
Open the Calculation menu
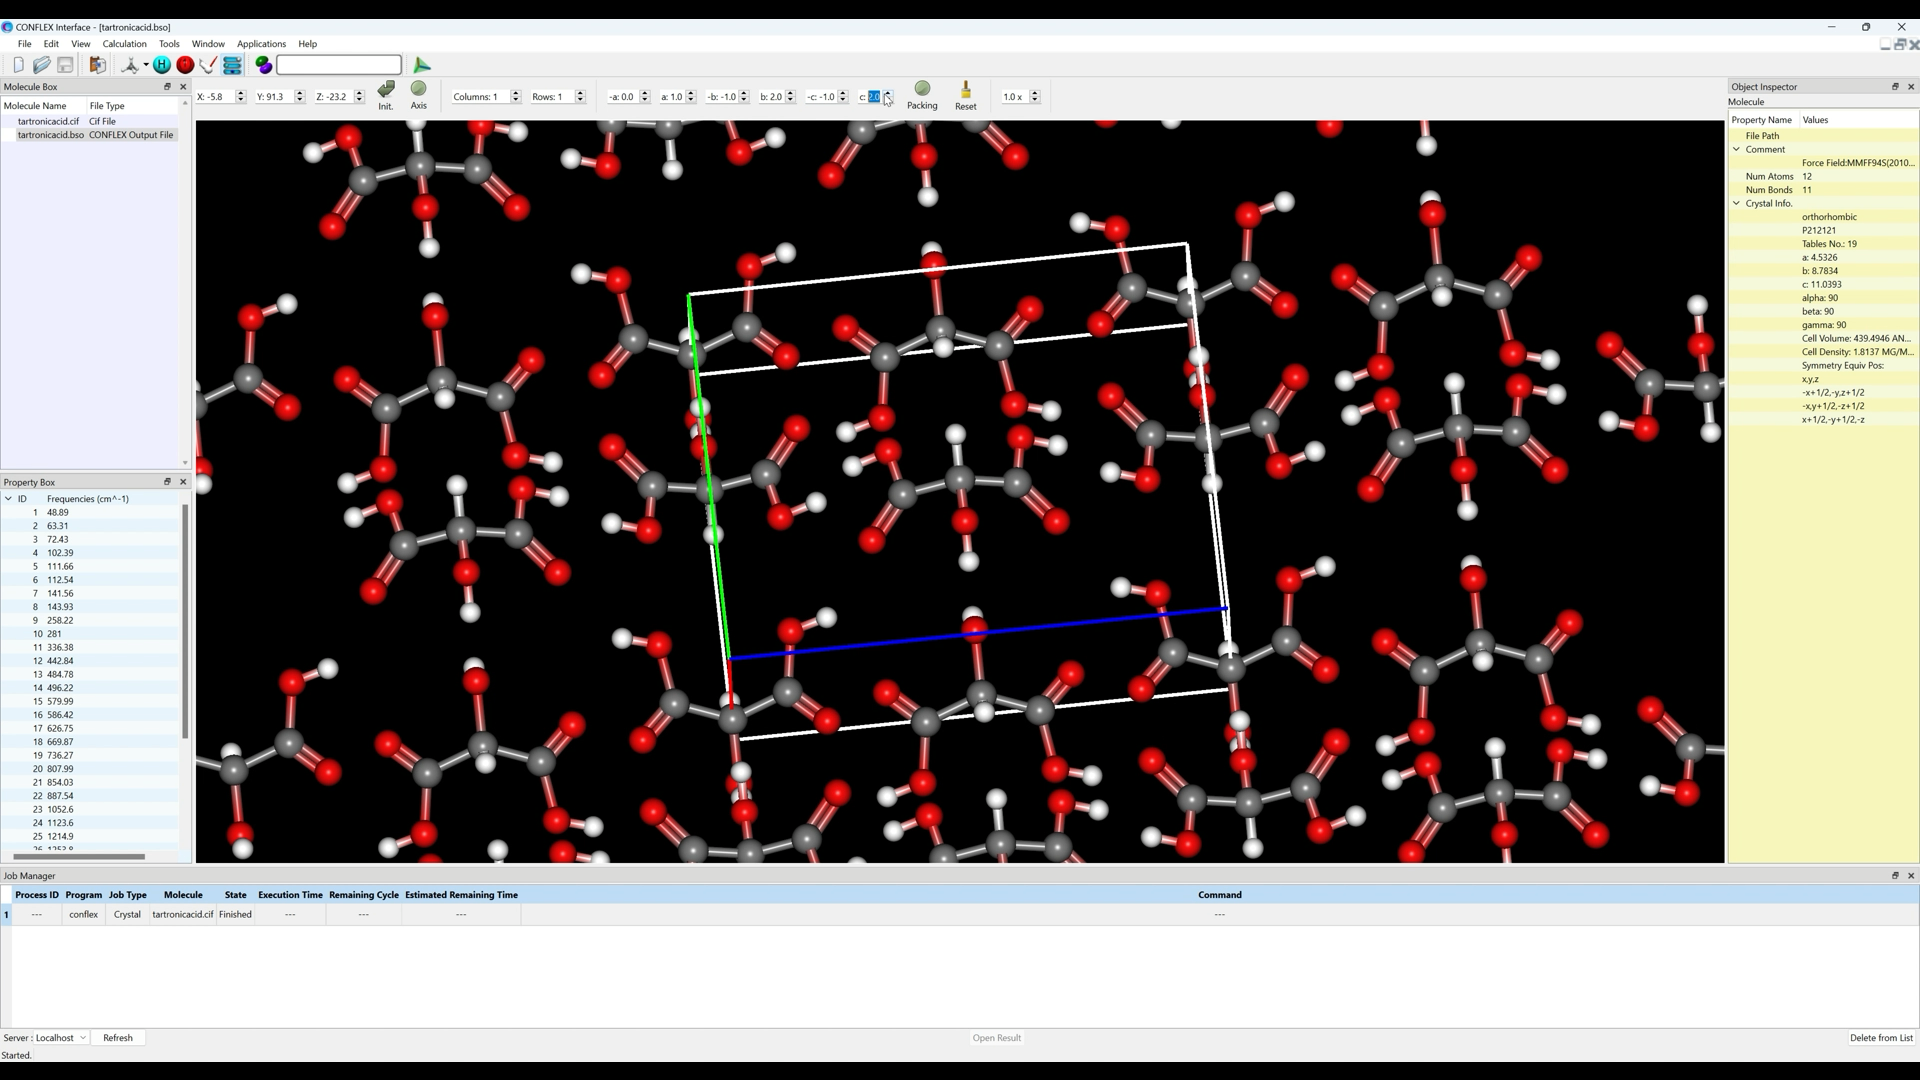point(124,44)
